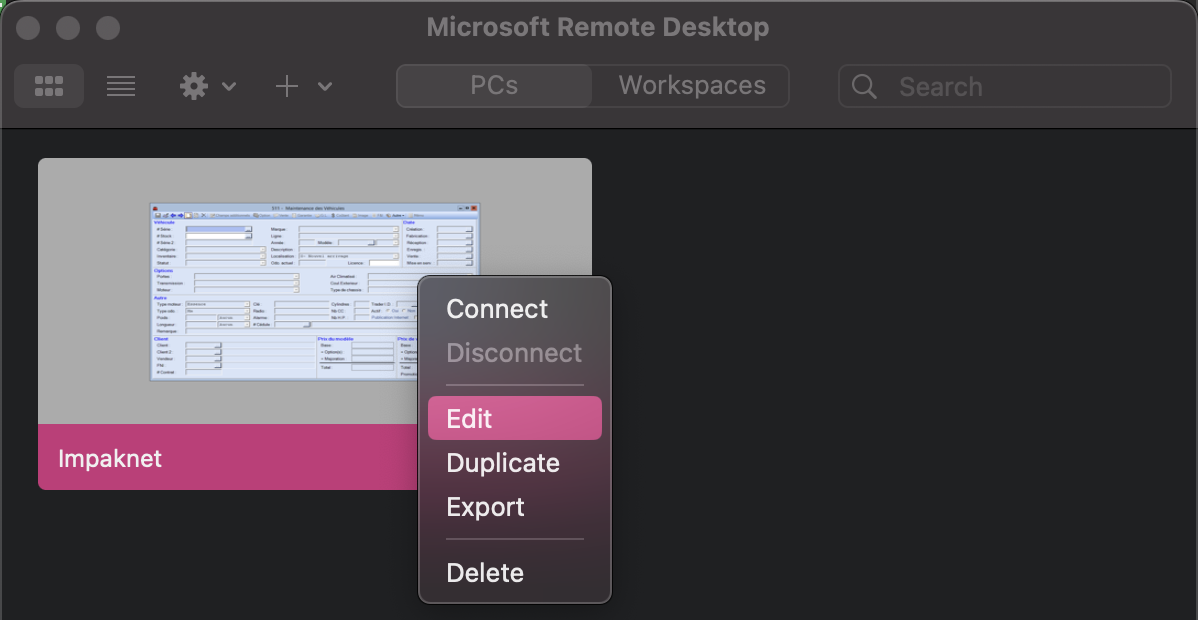Choose Edit from the context menu
The width and height of the screenshot is (1198, 620).
click(x=515, y=418)
